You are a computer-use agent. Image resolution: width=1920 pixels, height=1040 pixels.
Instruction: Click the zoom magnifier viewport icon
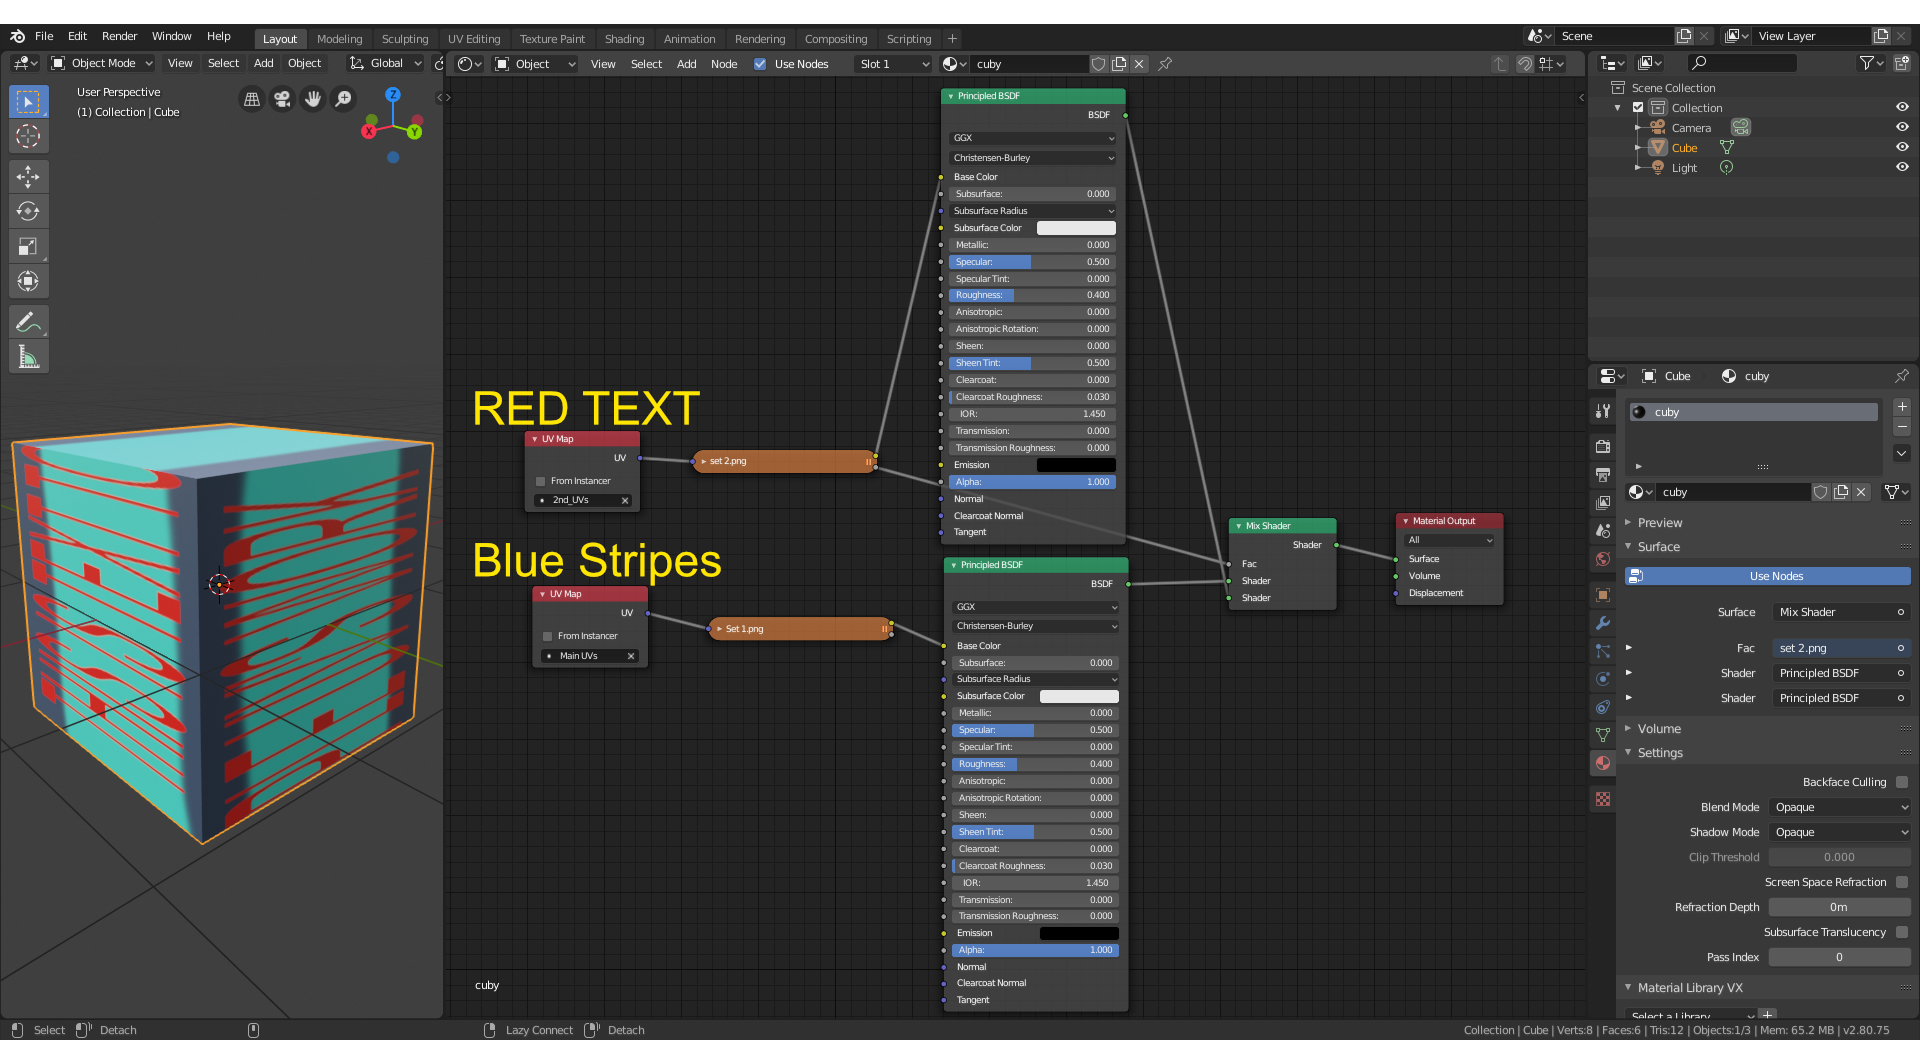click(x=343, y=99)
